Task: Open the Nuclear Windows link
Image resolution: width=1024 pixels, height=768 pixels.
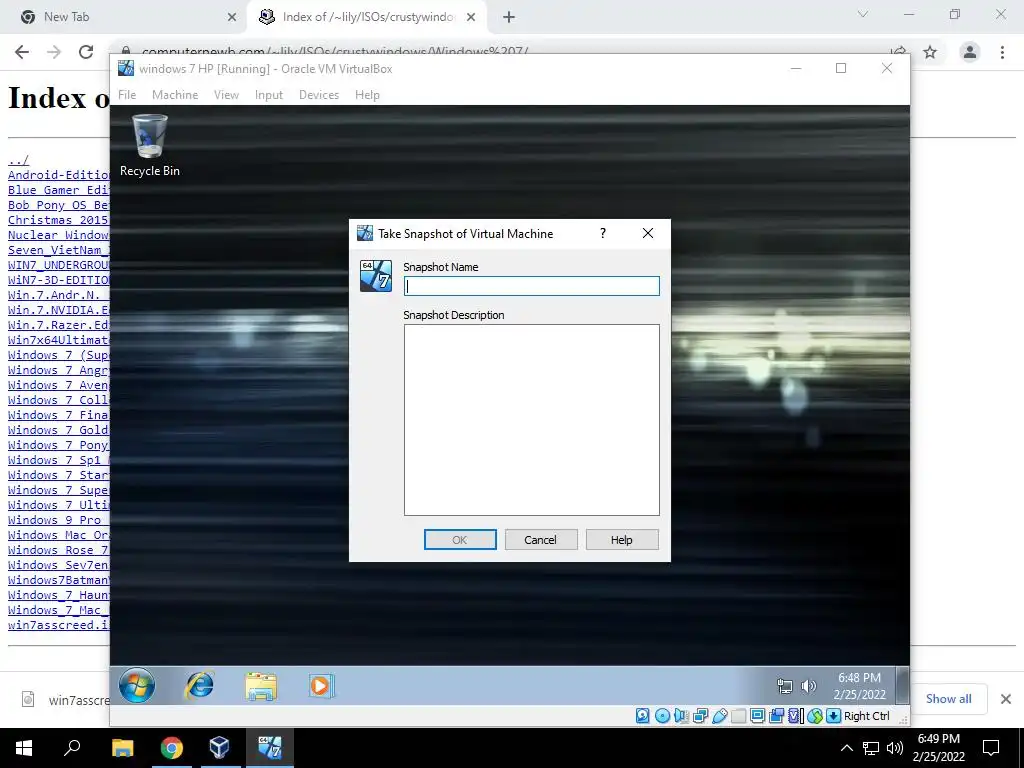Action: click(59, 235)
